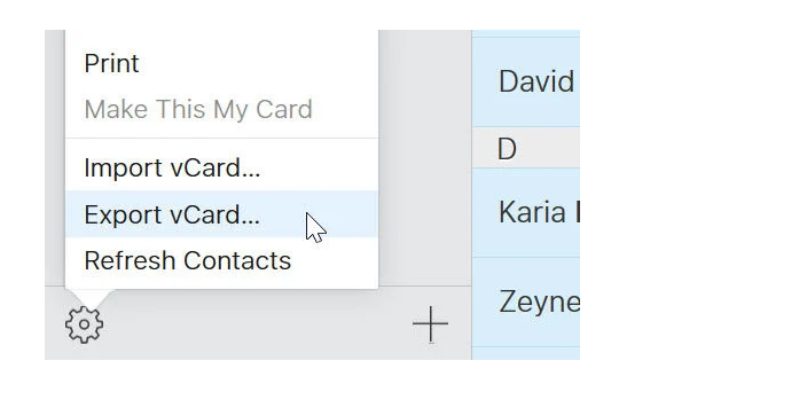Refresh Contacts from the popup menu
Screen dimensions: 799x400
(x=222, y=260)
